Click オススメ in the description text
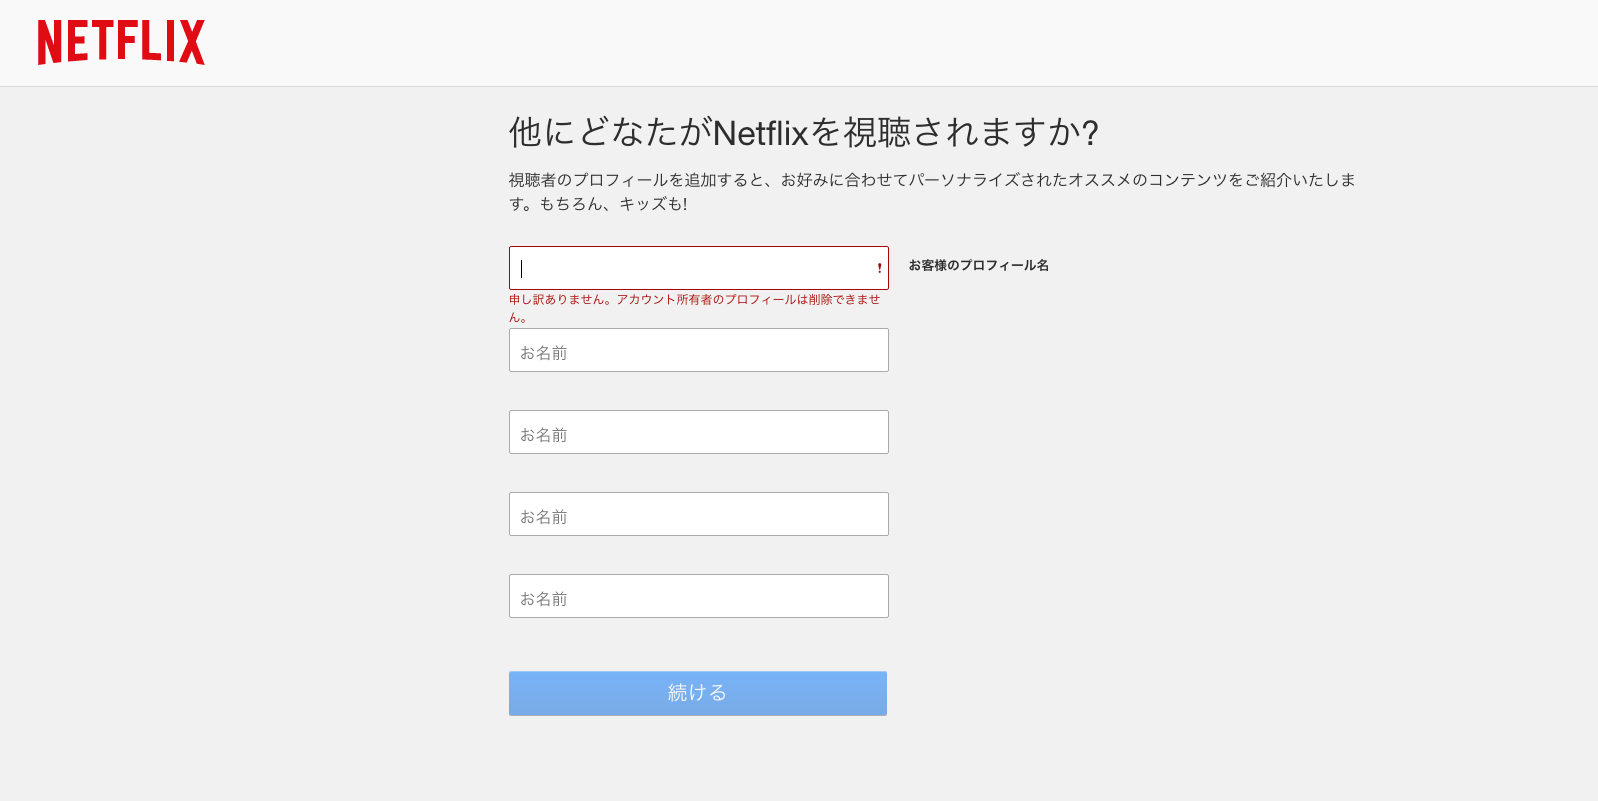 (x=1100, y=180)
